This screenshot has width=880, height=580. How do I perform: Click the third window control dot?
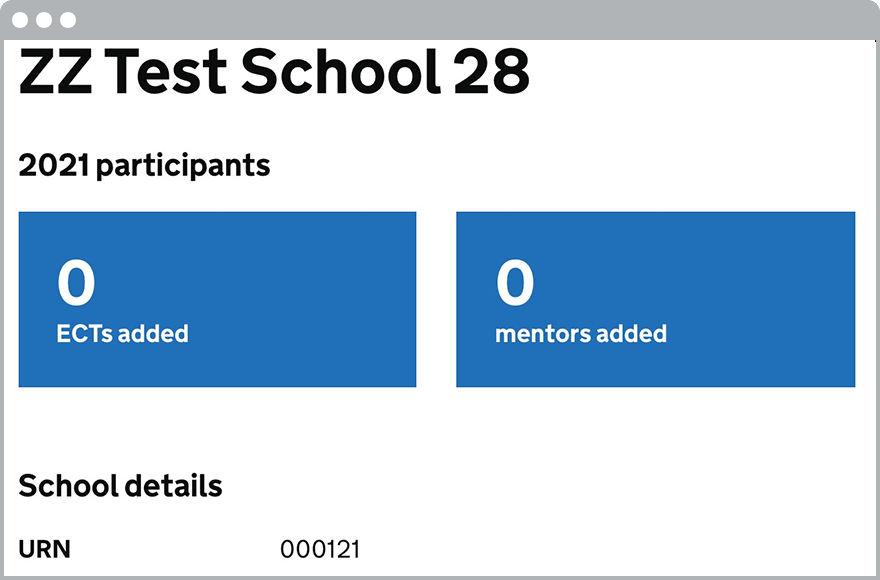pos(68,20)
